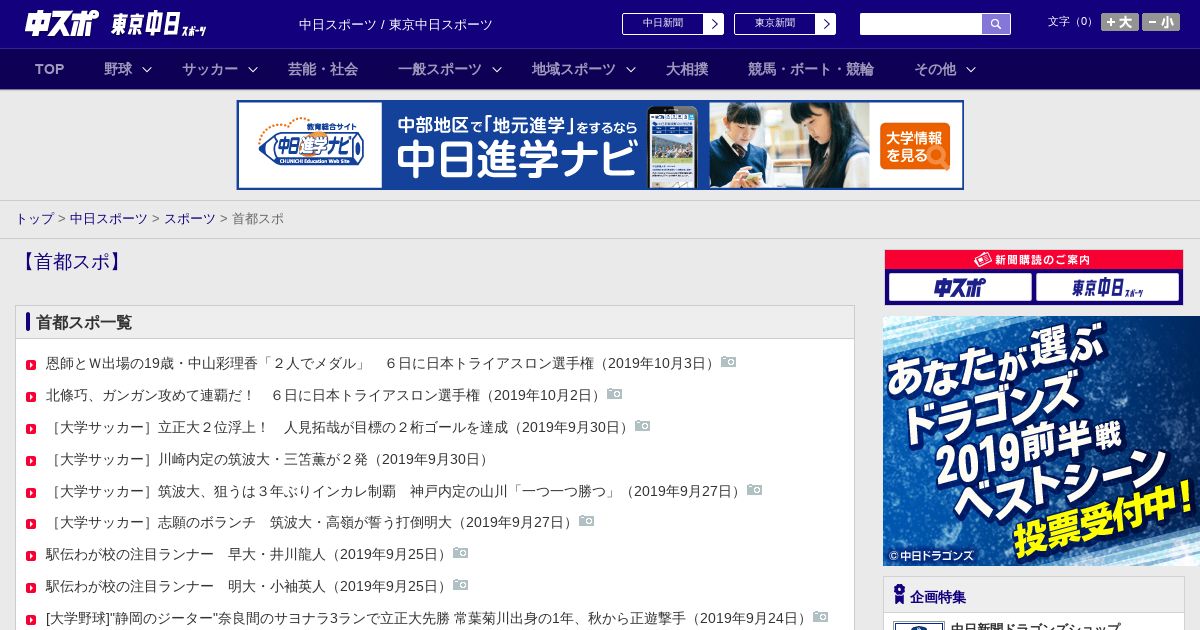Open ドラゴンズ2019前半戦ベストシーン voting banner
The width and height of the screenshot is (1200, 630).
click(x=1041, y=441)
